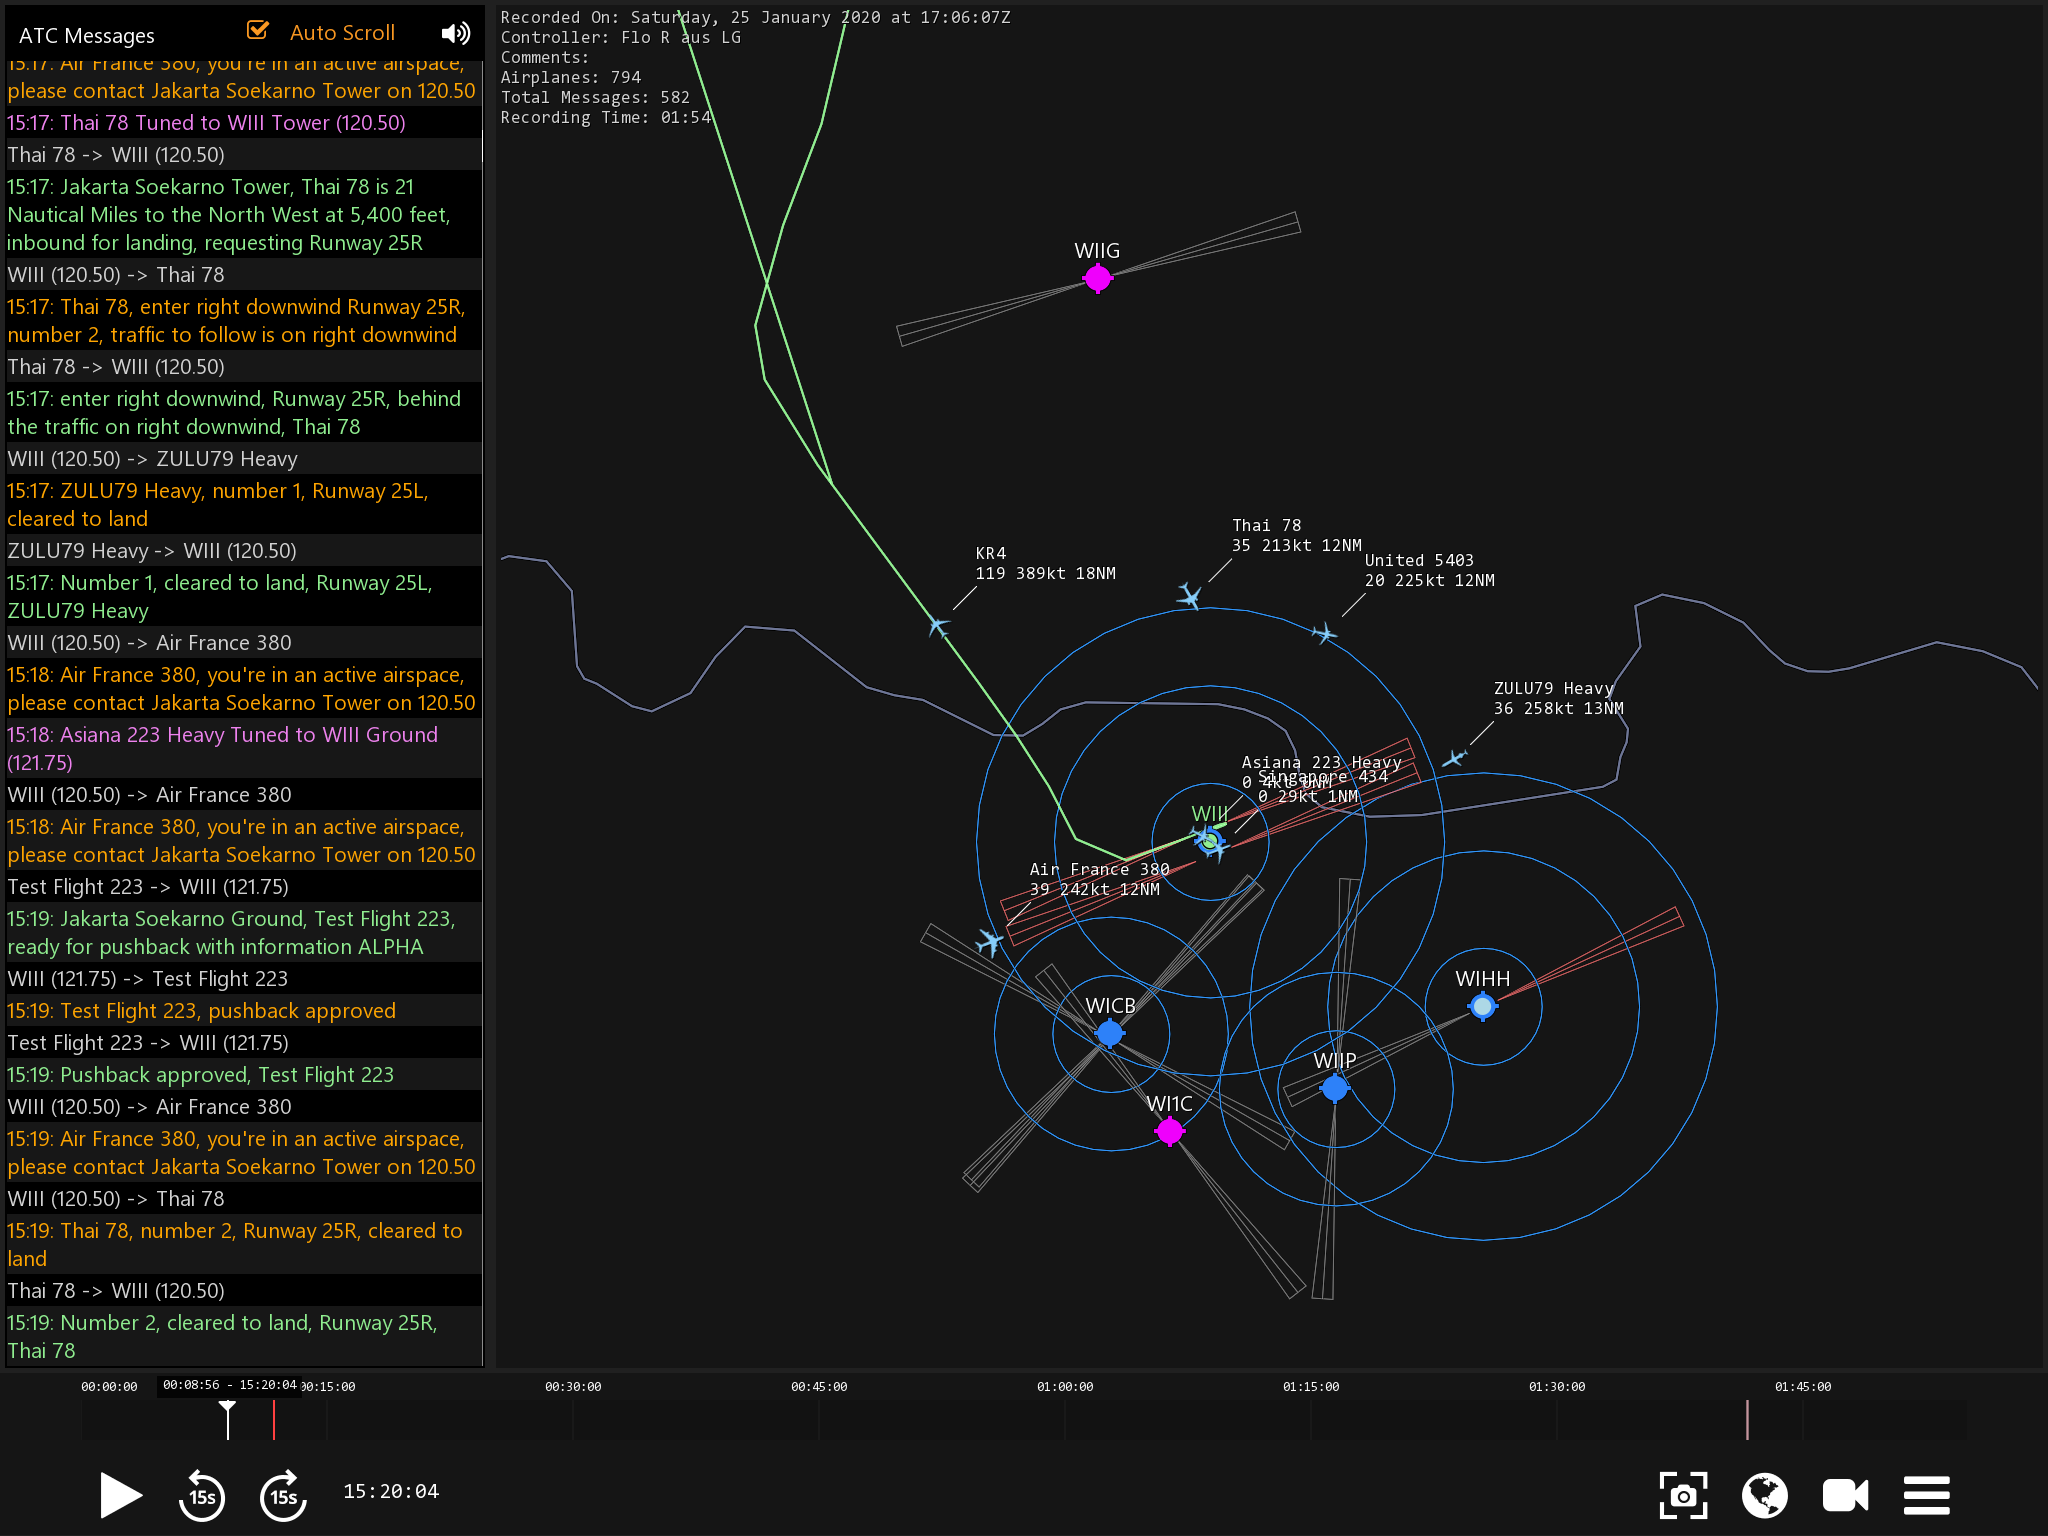The width and height of the screenshot is (2048, 1536).
Task: Open the globe map view icon
Action: [1764, 1495]
